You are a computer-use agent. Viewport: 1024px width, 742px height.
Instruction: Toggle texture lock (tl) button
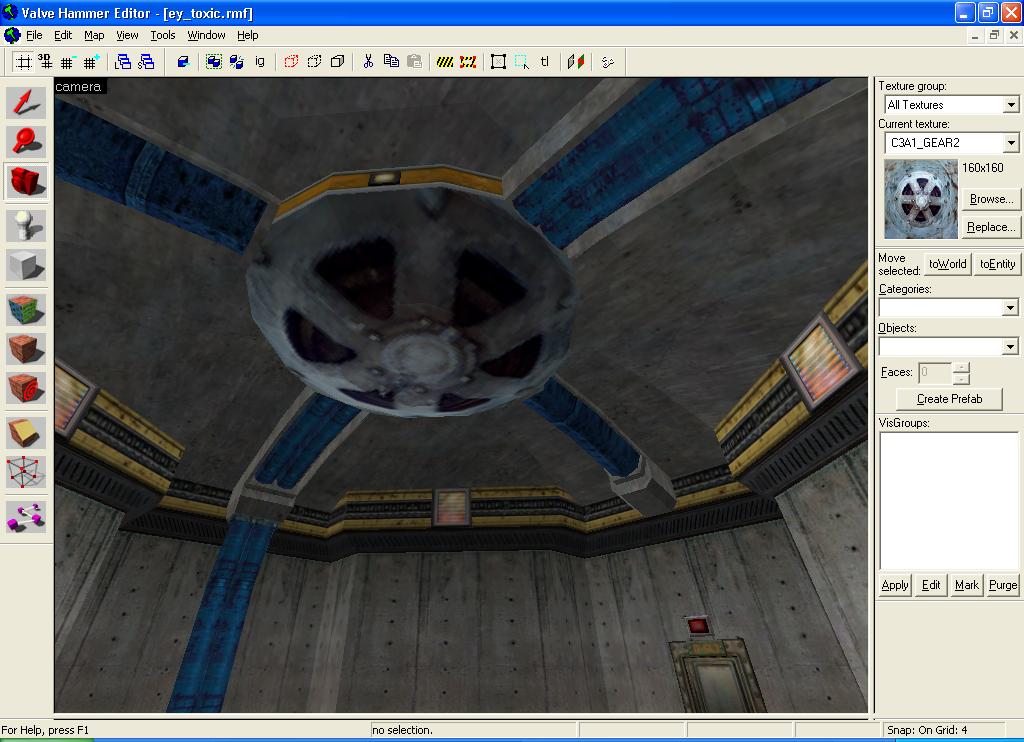545,62
